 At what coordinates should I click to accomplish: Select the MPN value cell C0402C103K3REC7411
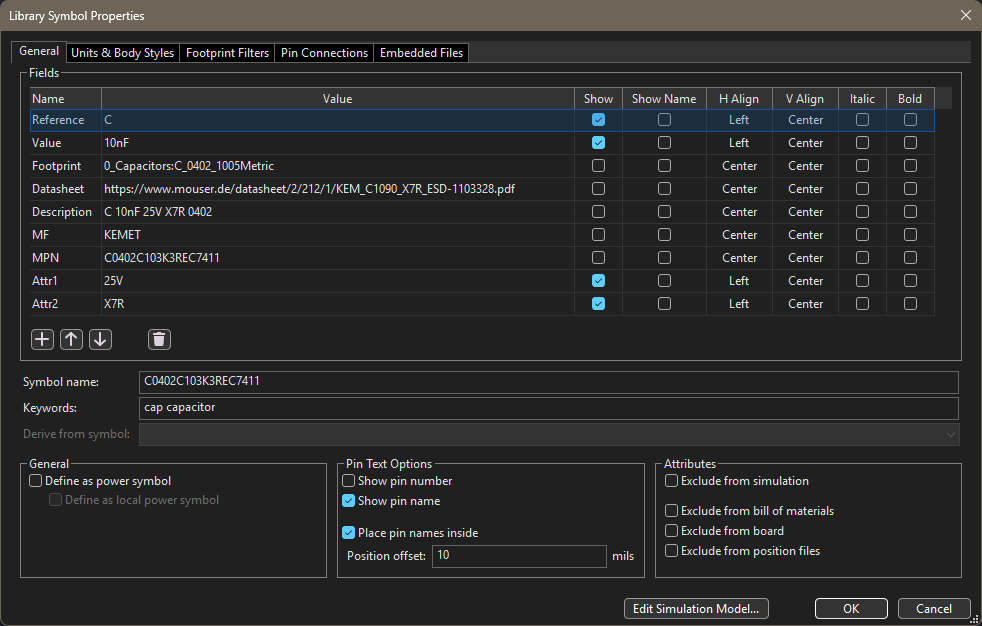(338, 258)
